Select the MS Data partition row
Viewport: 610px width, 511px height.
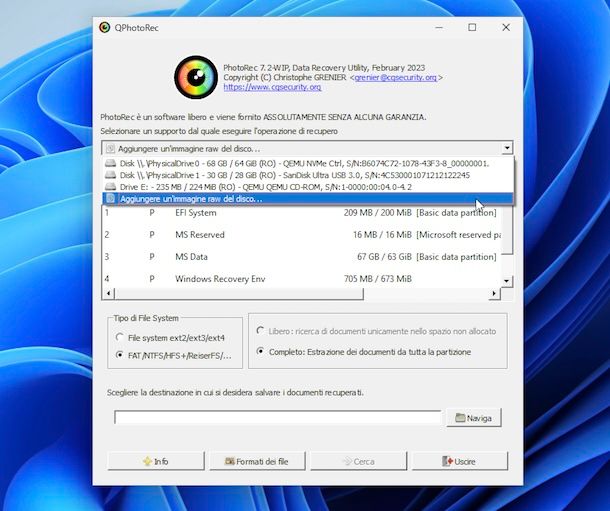[301, 257]
